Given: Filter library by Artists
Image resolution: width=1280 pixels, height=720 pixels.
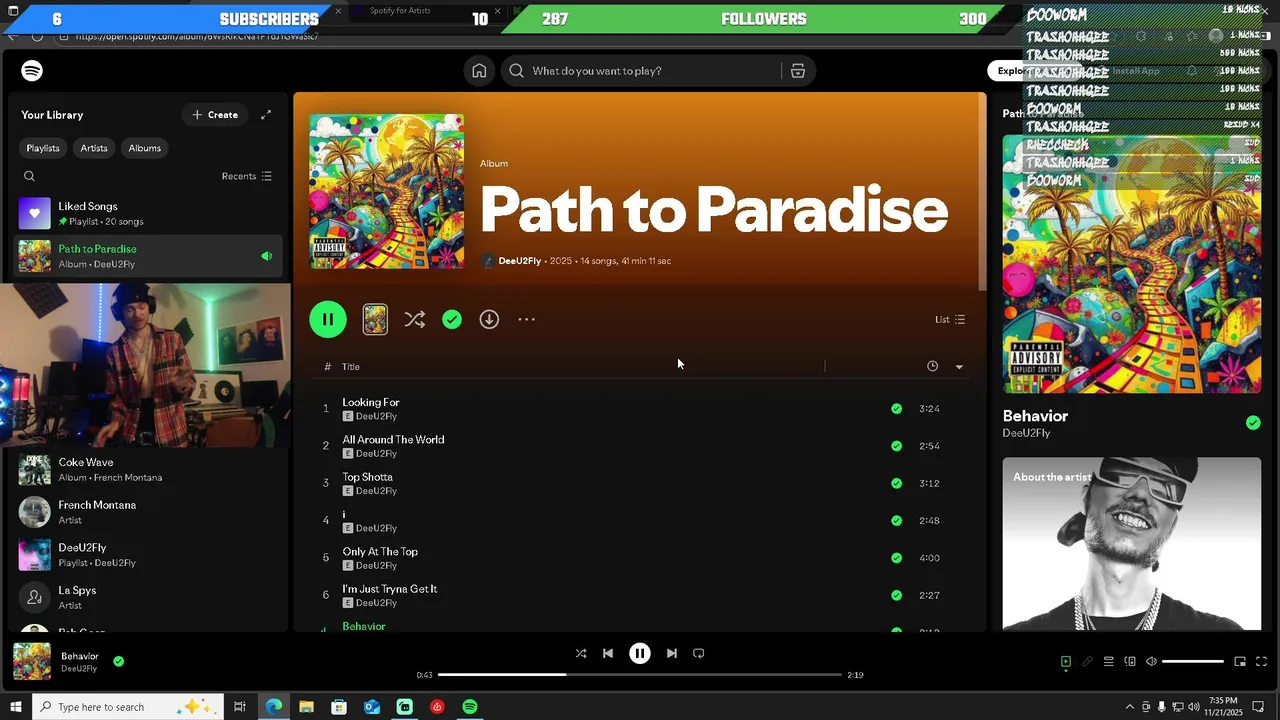Looking at the screenshot, I should pos(94,148).
